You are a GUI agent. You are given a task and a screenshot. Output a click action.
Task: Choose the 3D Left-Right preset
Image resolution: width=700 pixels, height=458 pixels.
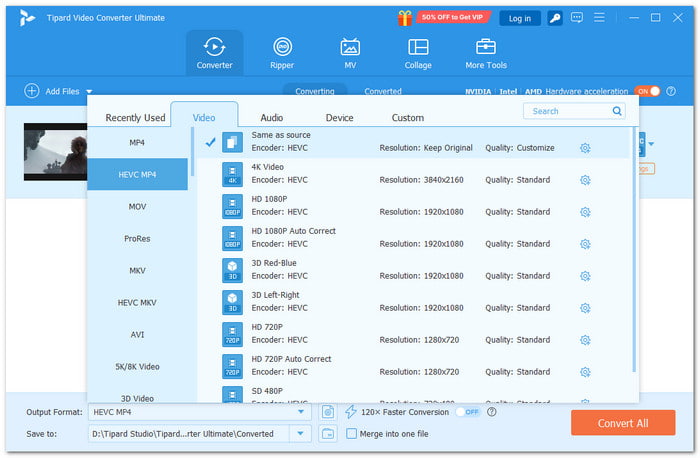click(412, 302)
